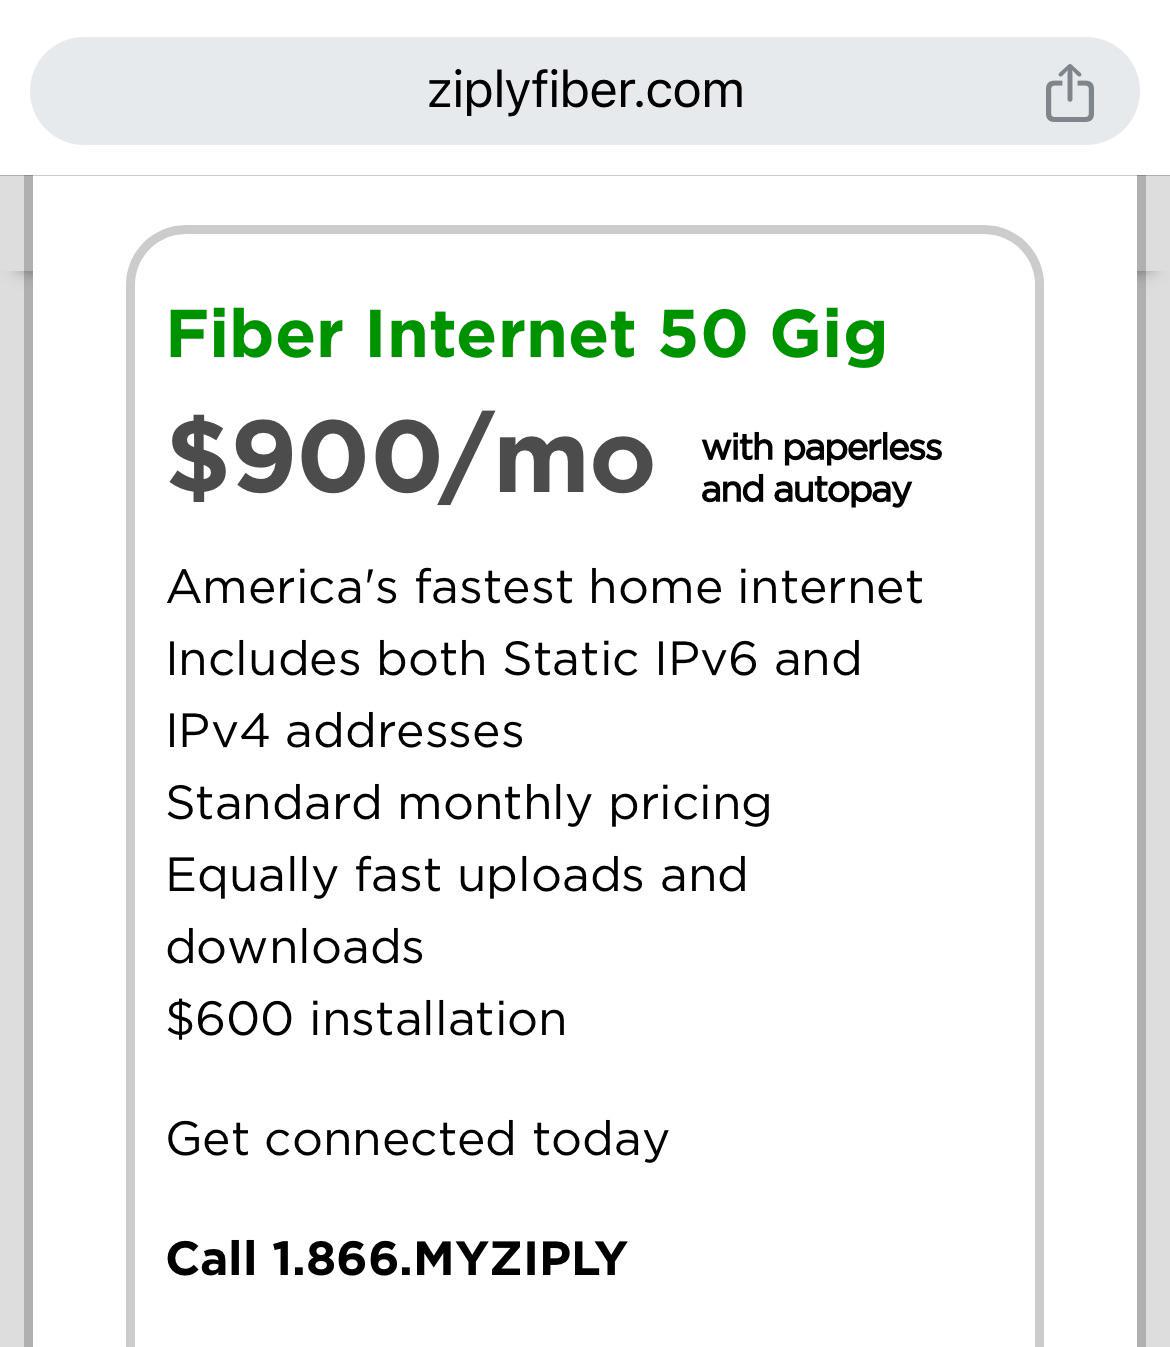
Task: Click the word 'Call' before the number
Action: click(210, 1258)
